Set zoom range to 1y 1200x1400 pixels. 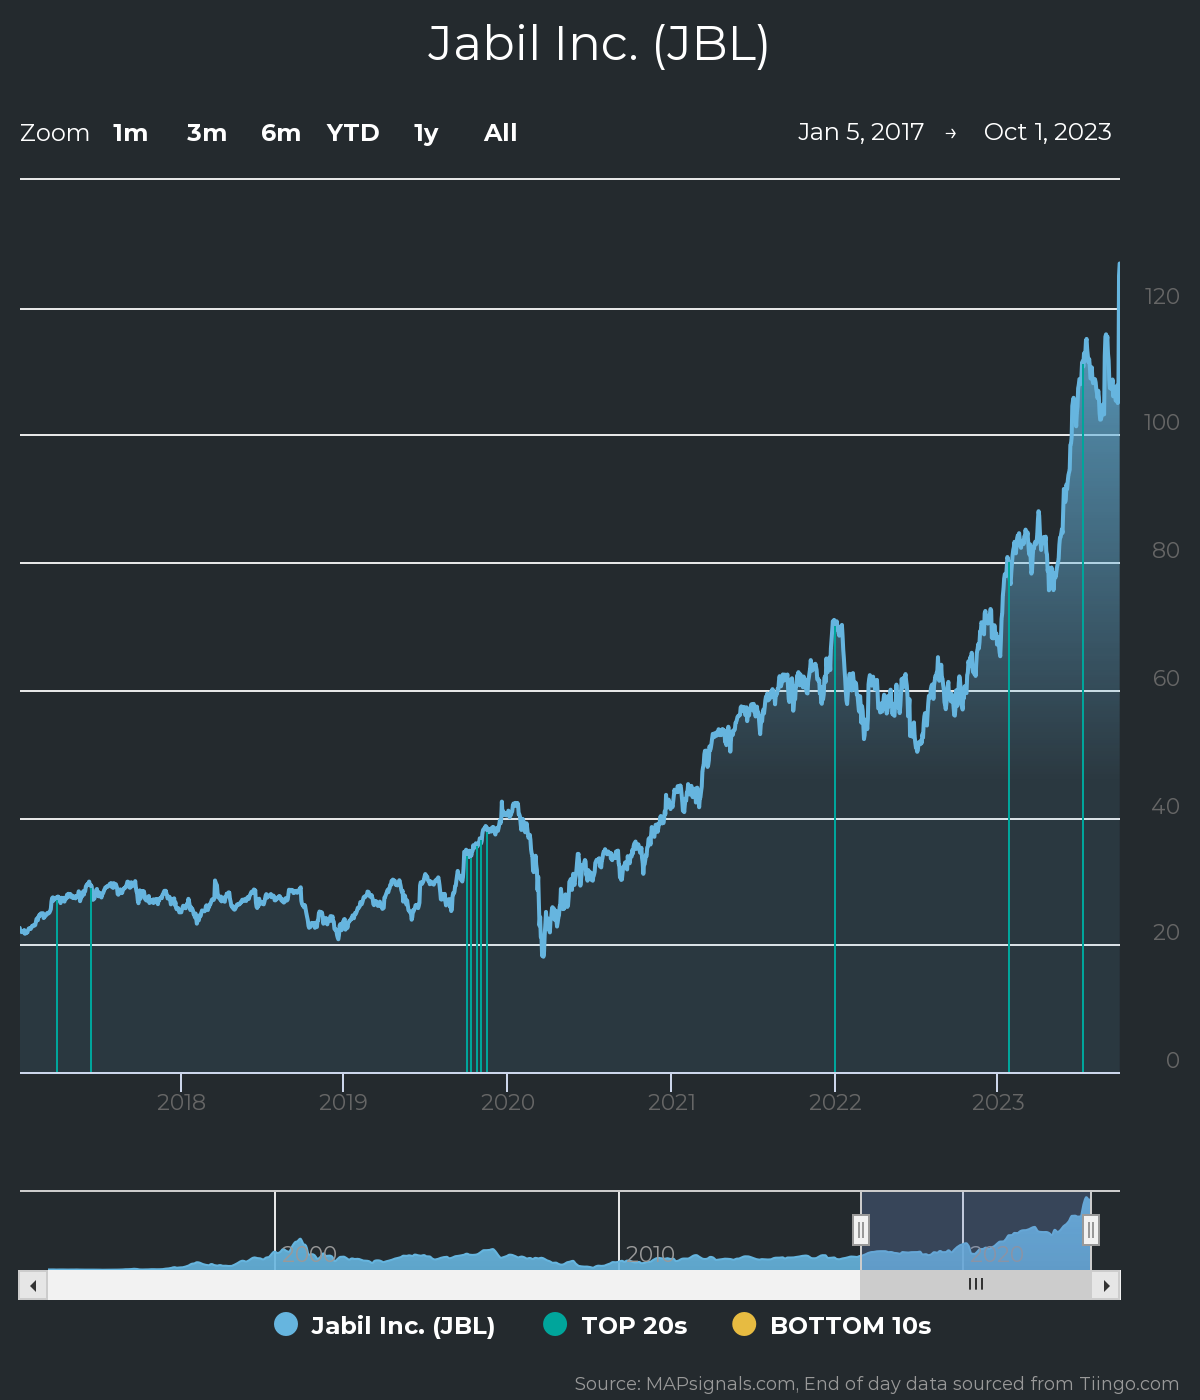pyautogui.click(x=426, y=133)
